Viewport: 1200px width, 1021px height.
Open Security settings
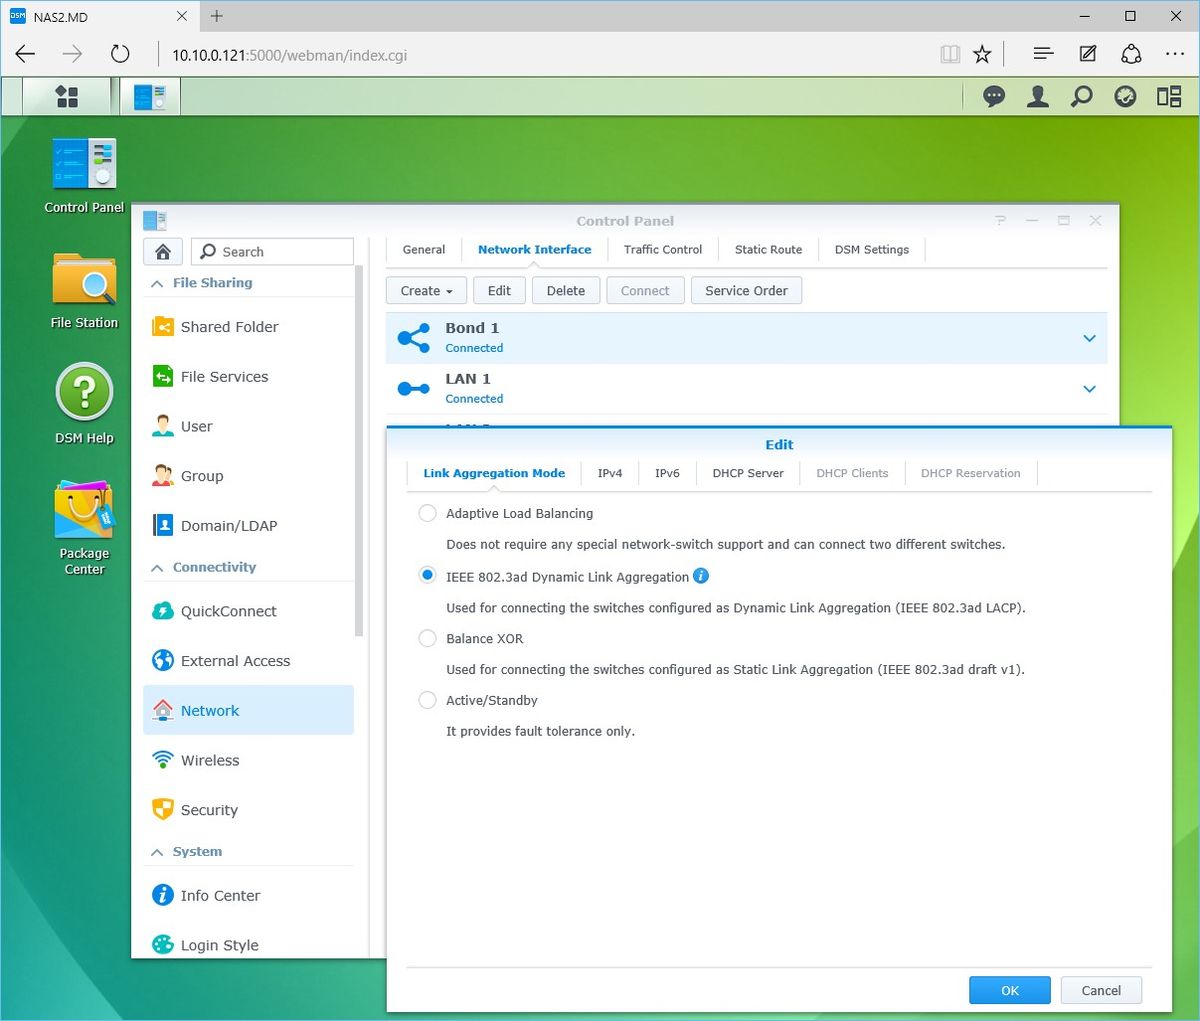pyautogui.click(x=248, y=810)
